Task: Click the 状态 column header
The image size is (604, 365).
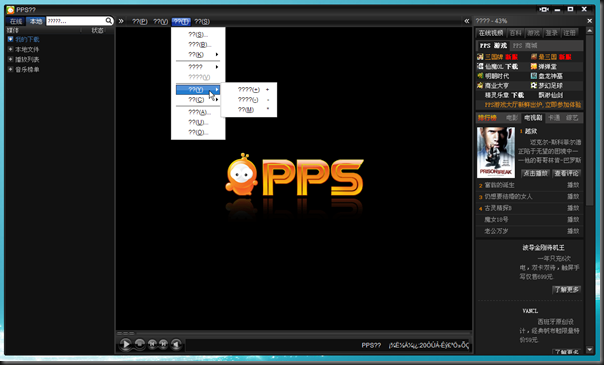Action: pyautogui.click(x=97, y=30)
